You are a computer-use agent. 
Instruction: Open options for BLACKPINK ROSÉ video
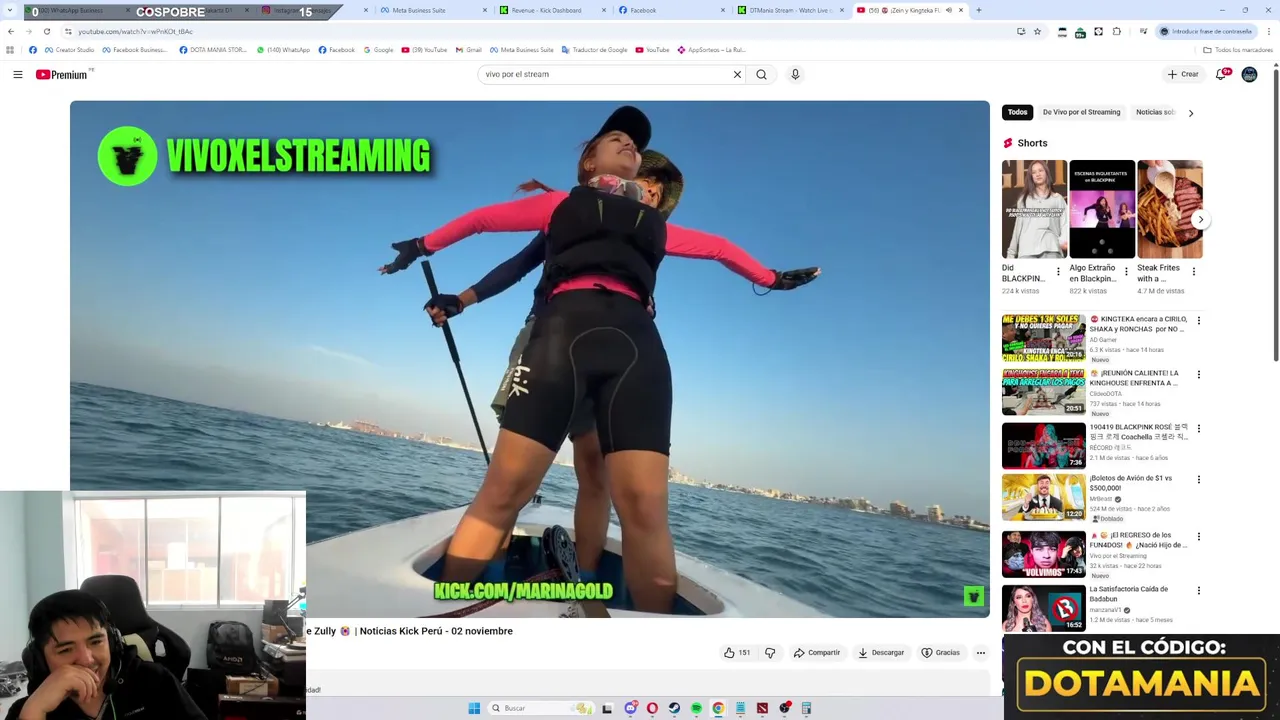click(1198, 429)
